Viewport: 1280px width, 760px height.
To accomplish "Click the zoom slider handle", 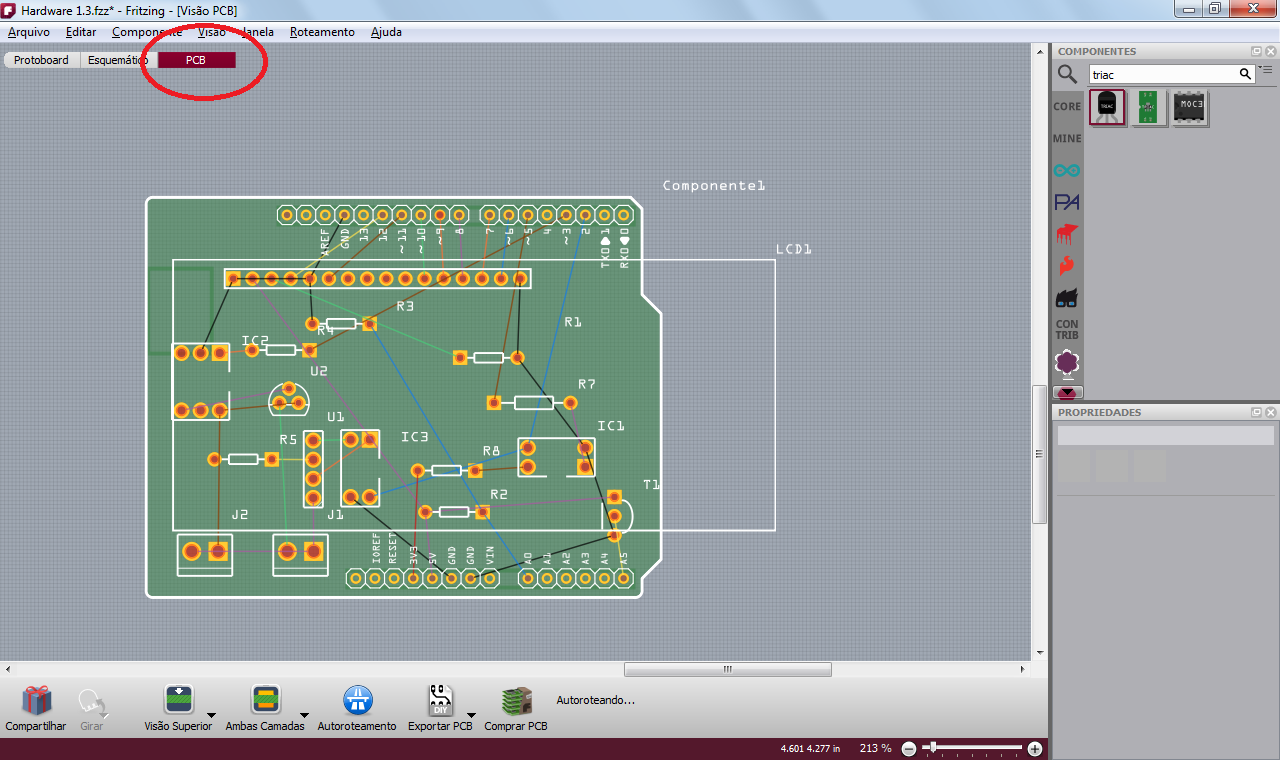I will click(932, 747).
